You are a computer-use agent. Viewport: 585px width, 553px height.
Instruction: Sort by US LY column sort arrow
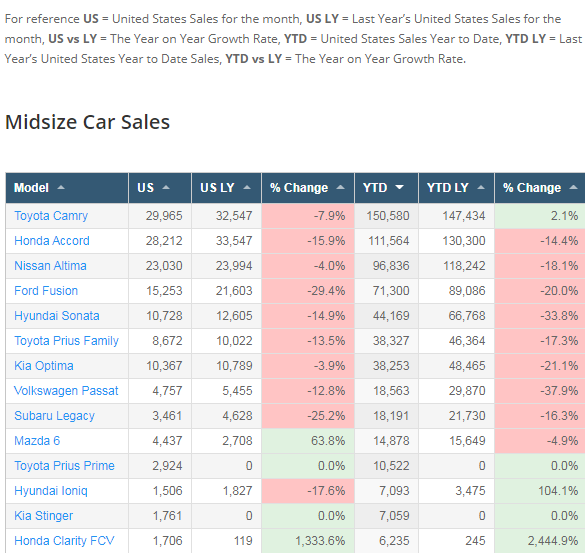point(247,187)
